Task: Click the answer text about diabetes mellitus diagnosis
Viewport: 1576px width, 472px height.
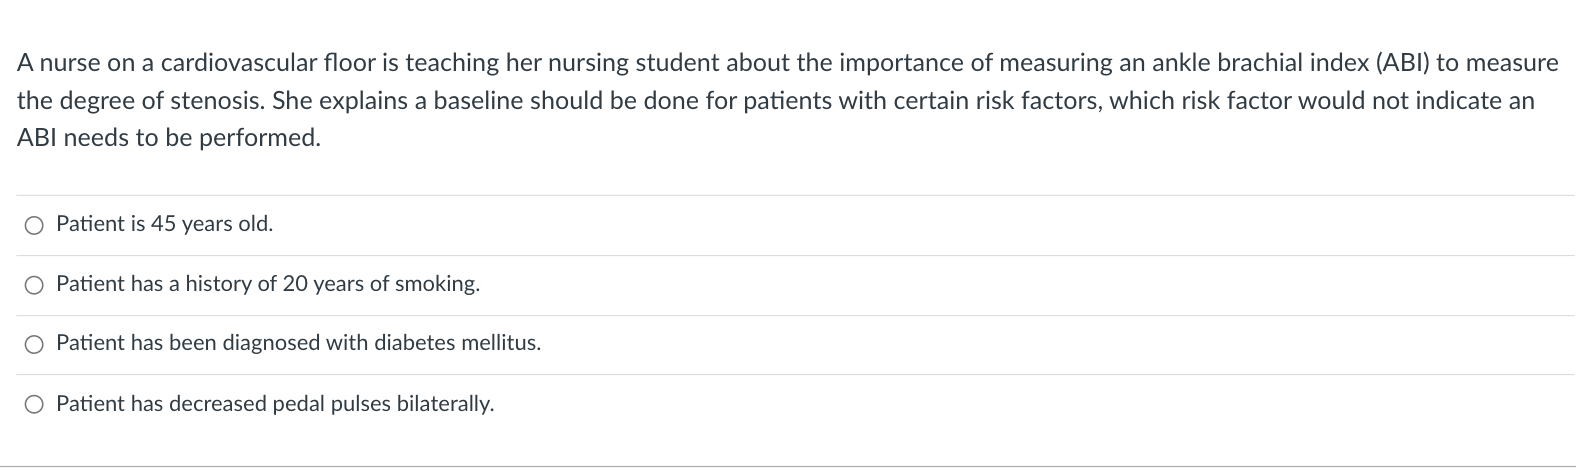Action: pyautogui.click(x=298, y=343)
